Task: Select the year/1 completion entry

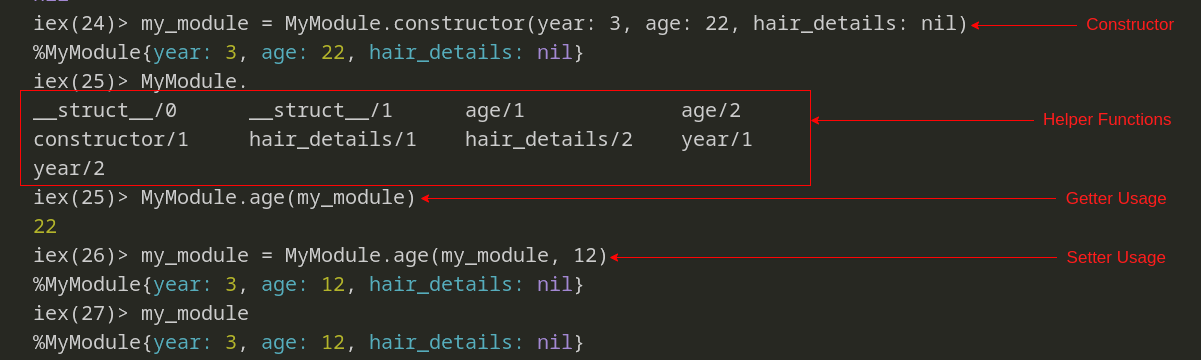Action: [717, 139]
